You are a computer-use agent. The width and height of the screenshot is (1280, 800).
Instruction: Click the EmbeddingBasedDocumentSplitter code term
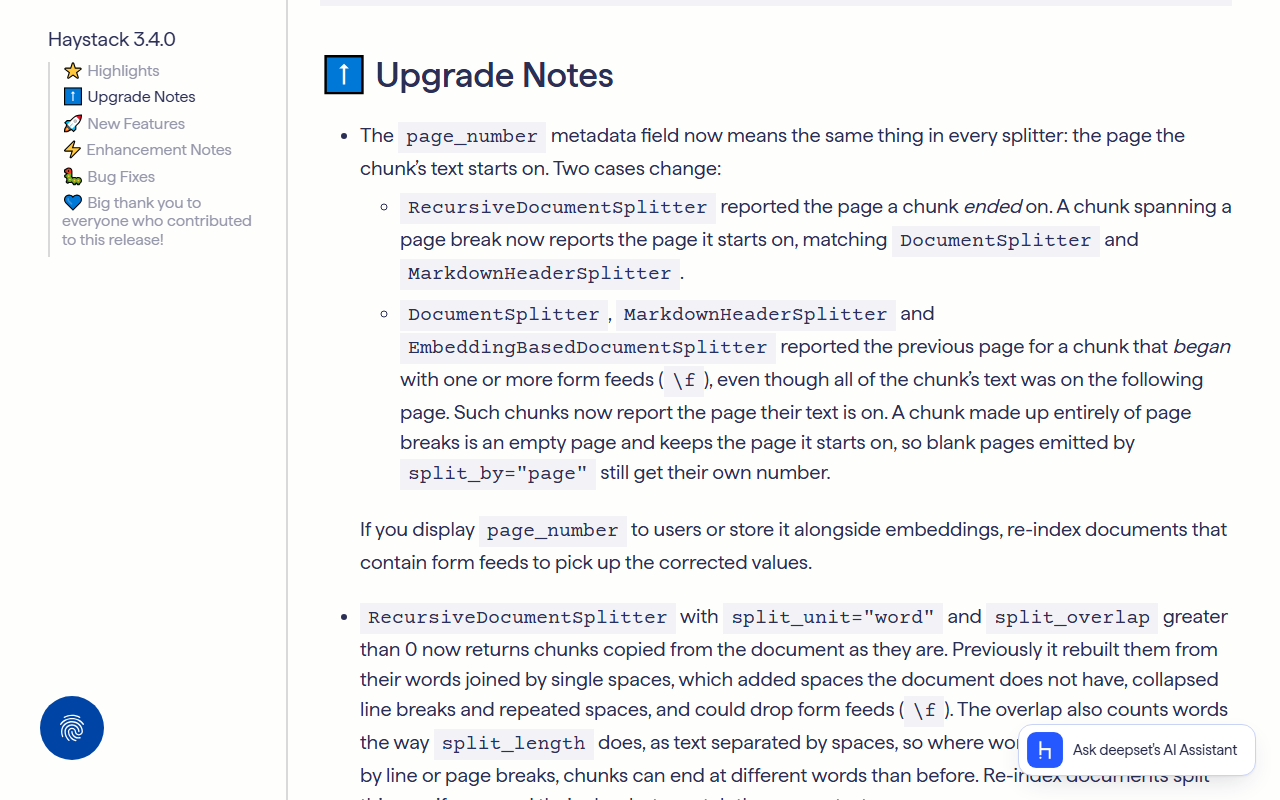(x=588, y=347)
